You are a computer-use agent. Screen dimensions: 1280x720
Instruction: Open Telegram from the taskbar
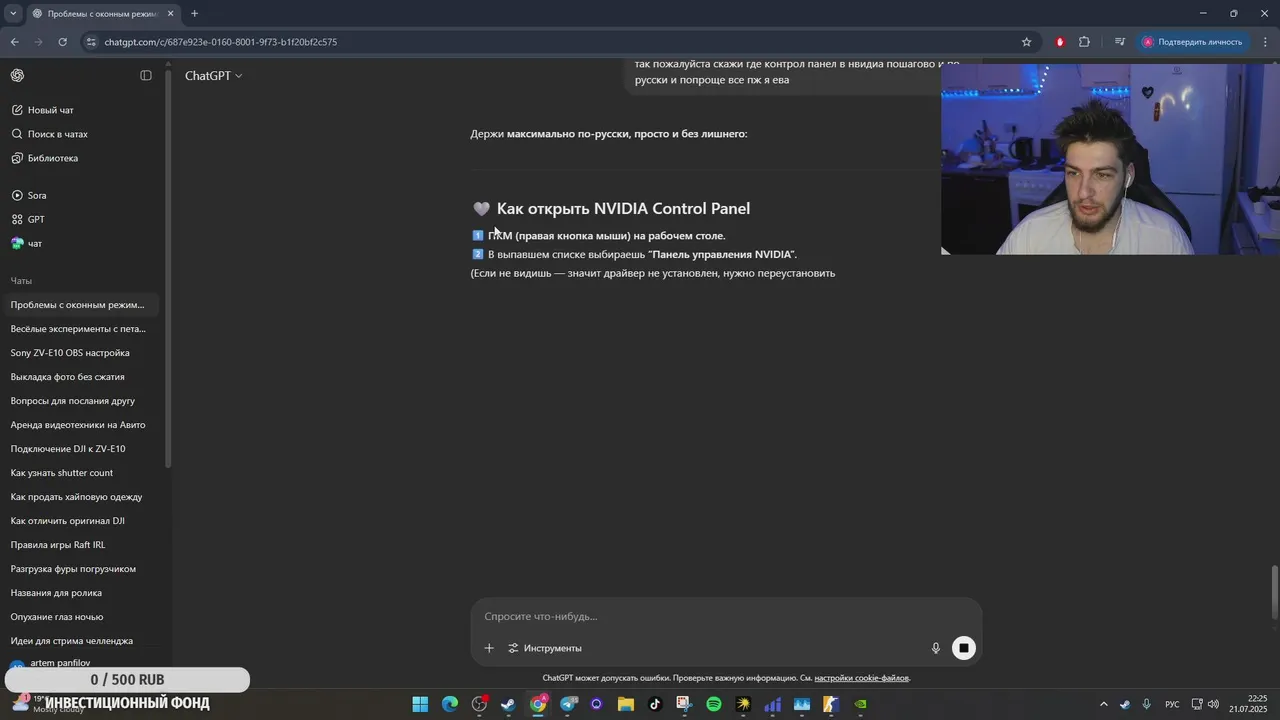coord(568,704)
